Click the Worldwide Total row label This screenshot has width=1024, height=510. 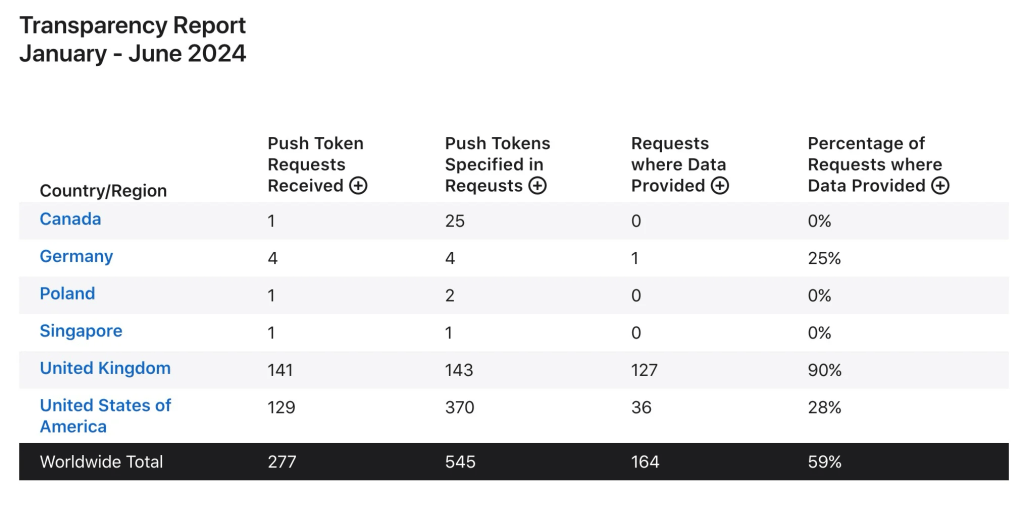[101, 462]
